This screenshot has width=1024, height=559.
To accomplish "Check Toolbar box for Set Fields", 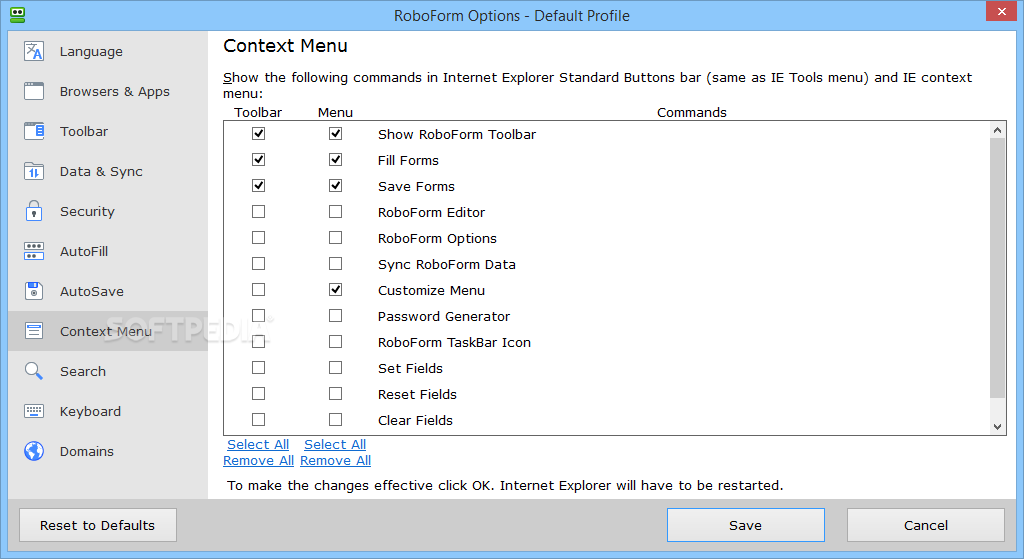I will pos(259,368).
